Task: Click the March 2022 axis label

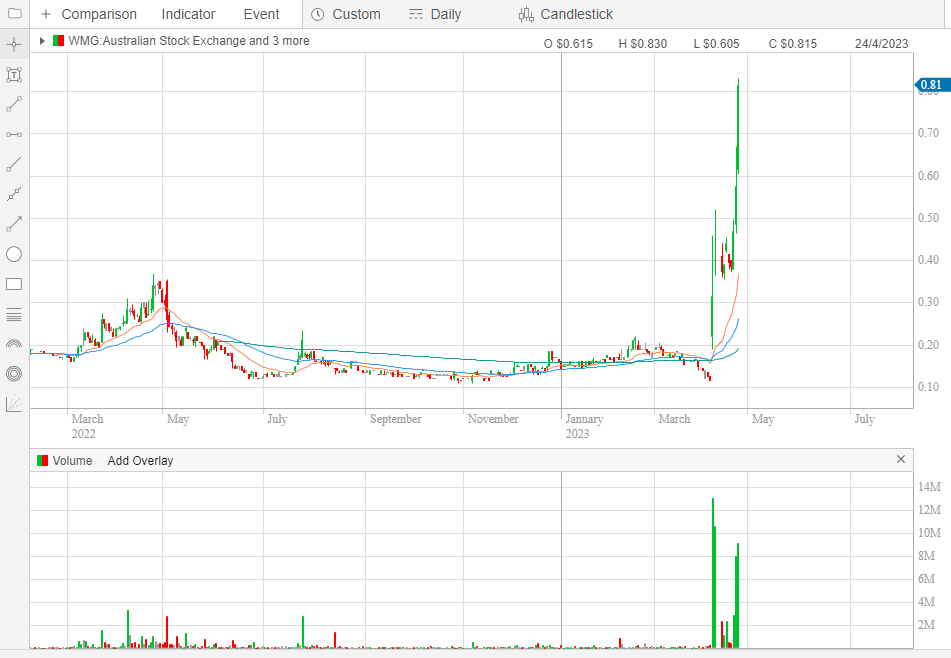Action: (87, 426)
